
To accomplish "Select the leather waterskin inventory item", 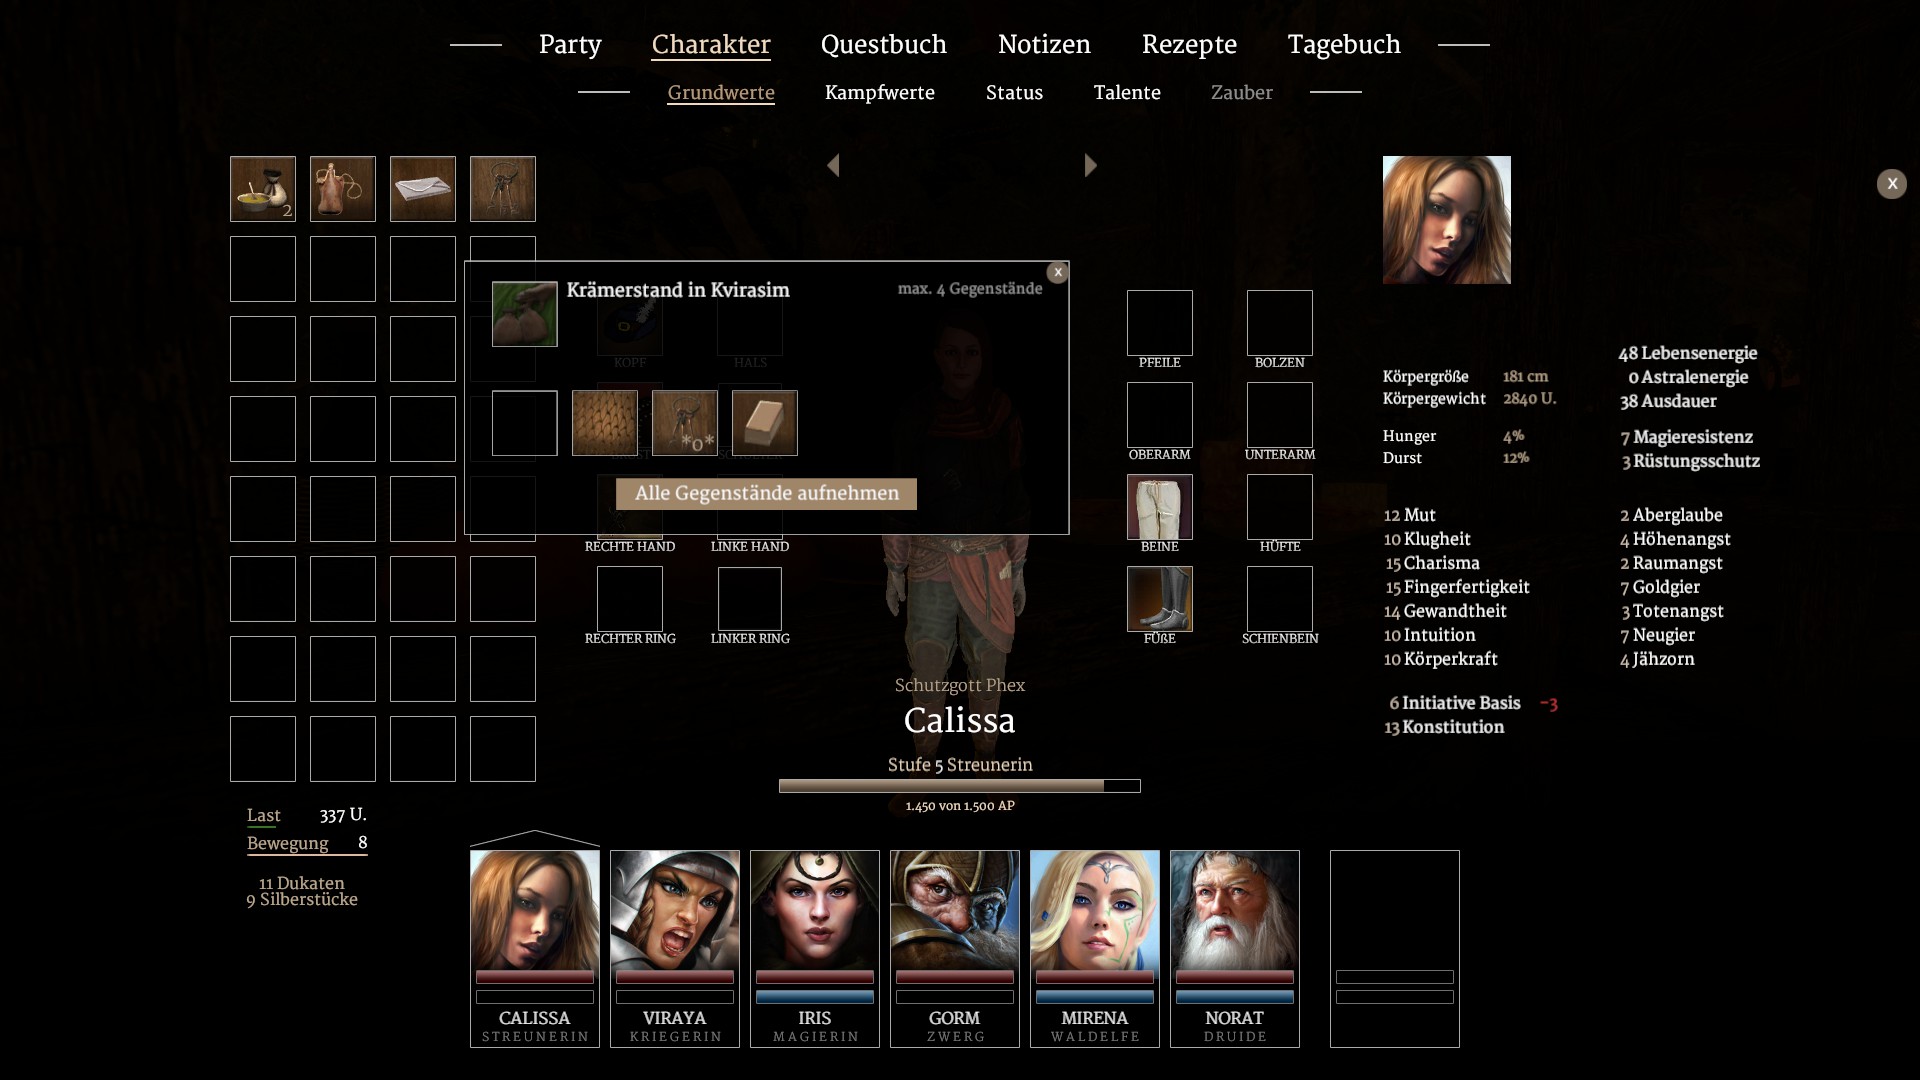I will pos(343,189).
